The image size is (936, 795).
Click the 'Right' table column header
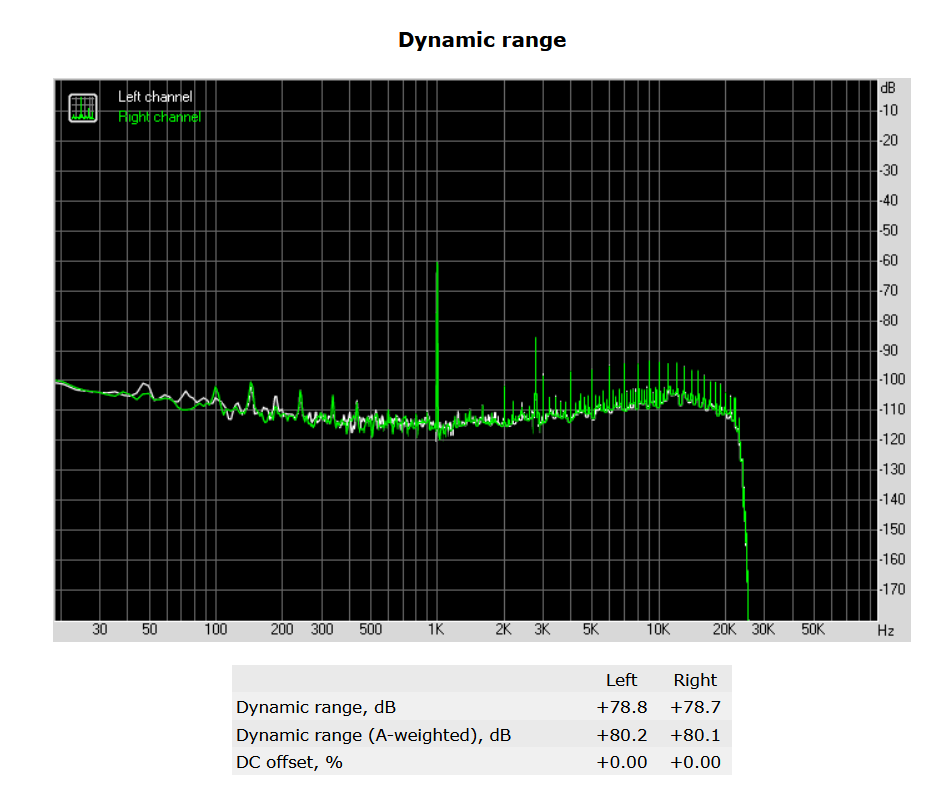pyautogui.click(x=695, y=680)
